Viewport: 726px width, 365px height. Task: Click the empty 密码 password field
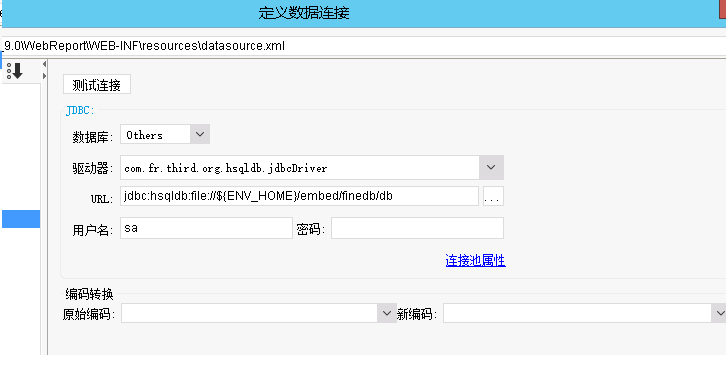[x=417, y=228]
